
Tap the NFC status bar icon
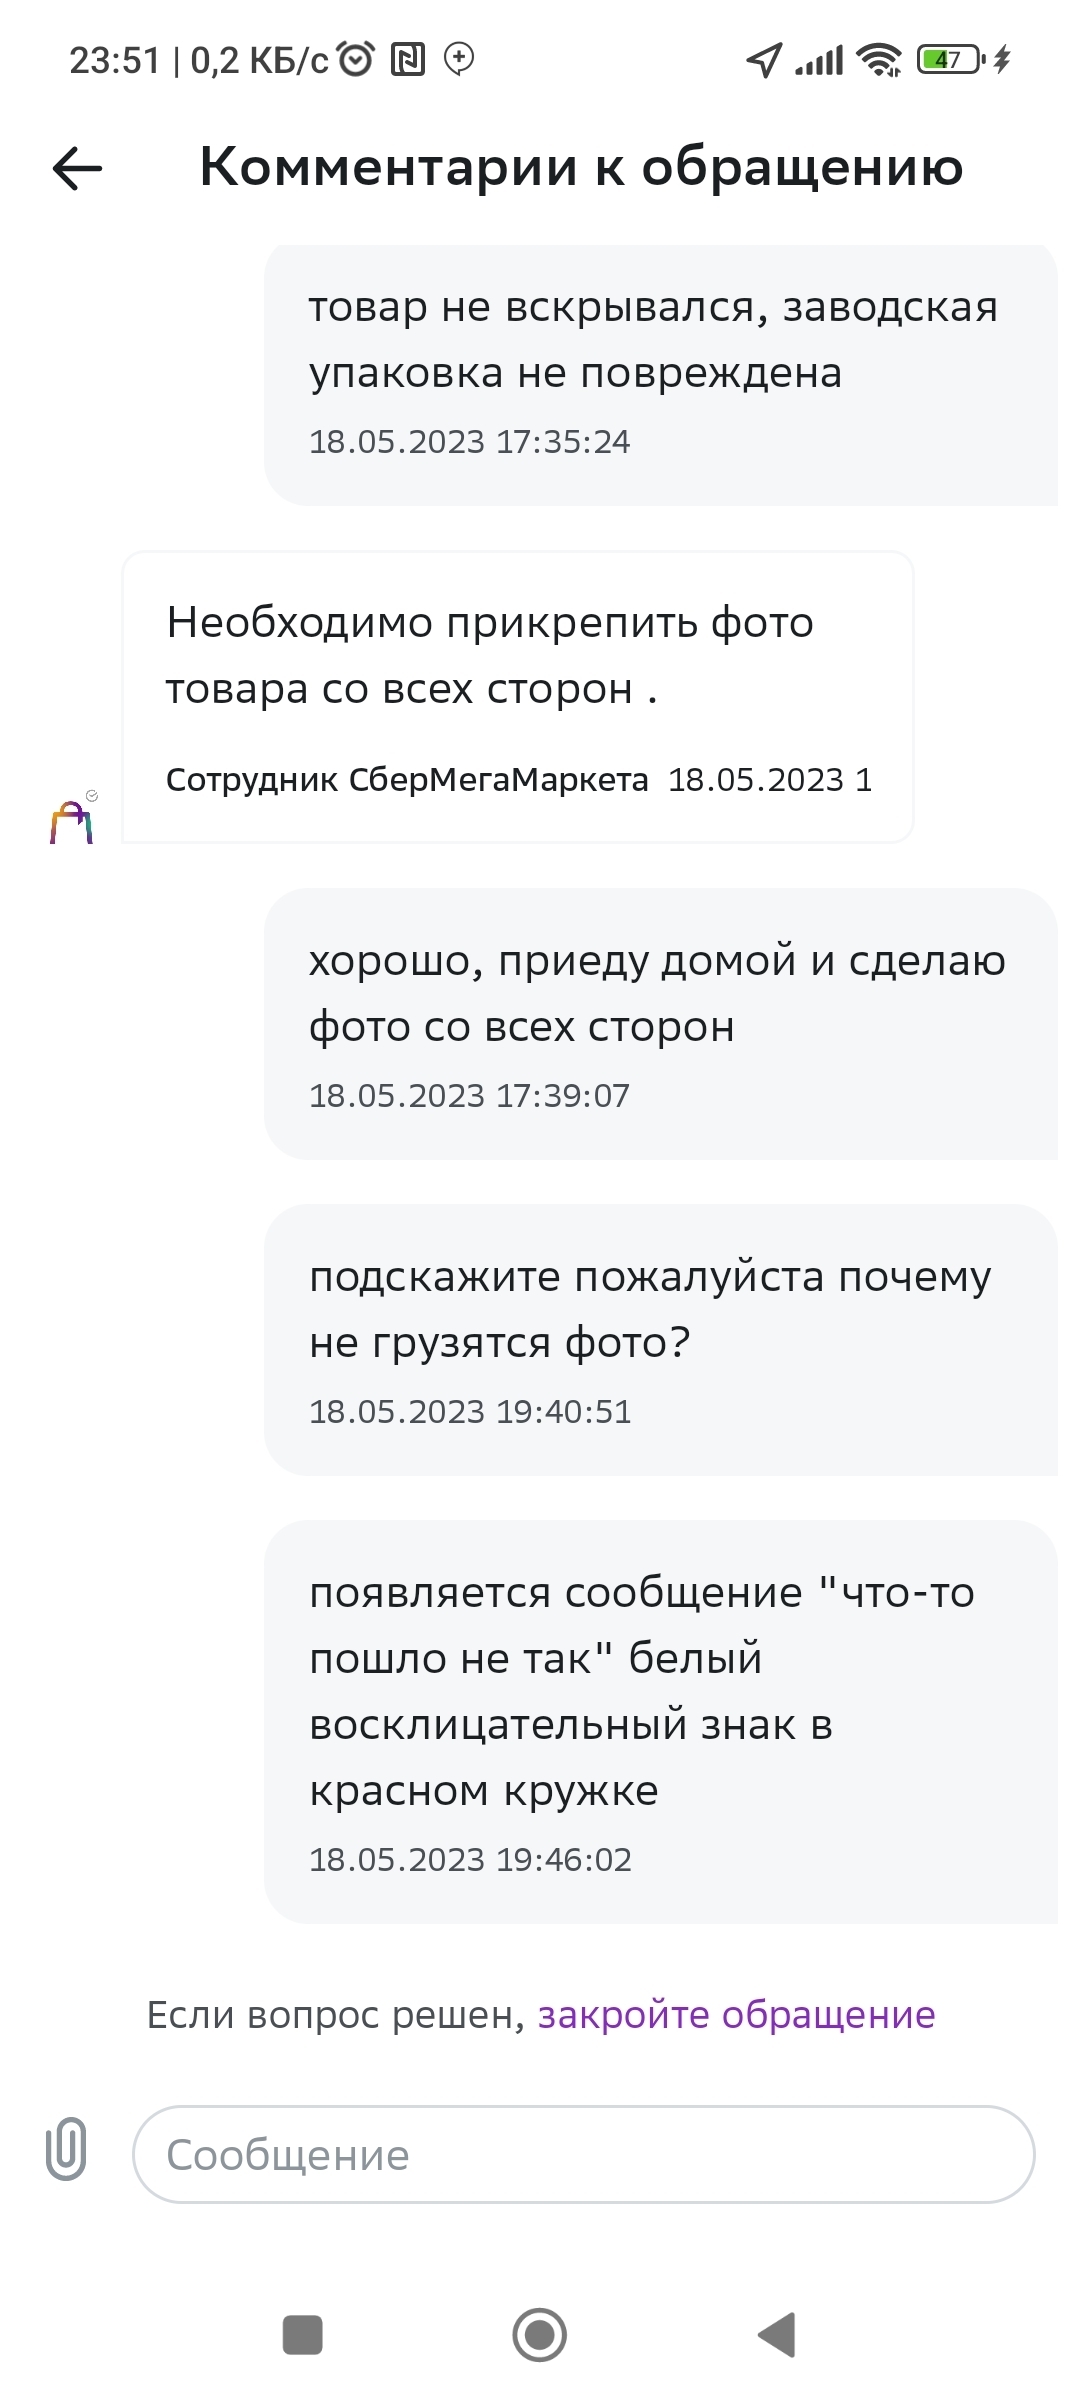(408, 60)
